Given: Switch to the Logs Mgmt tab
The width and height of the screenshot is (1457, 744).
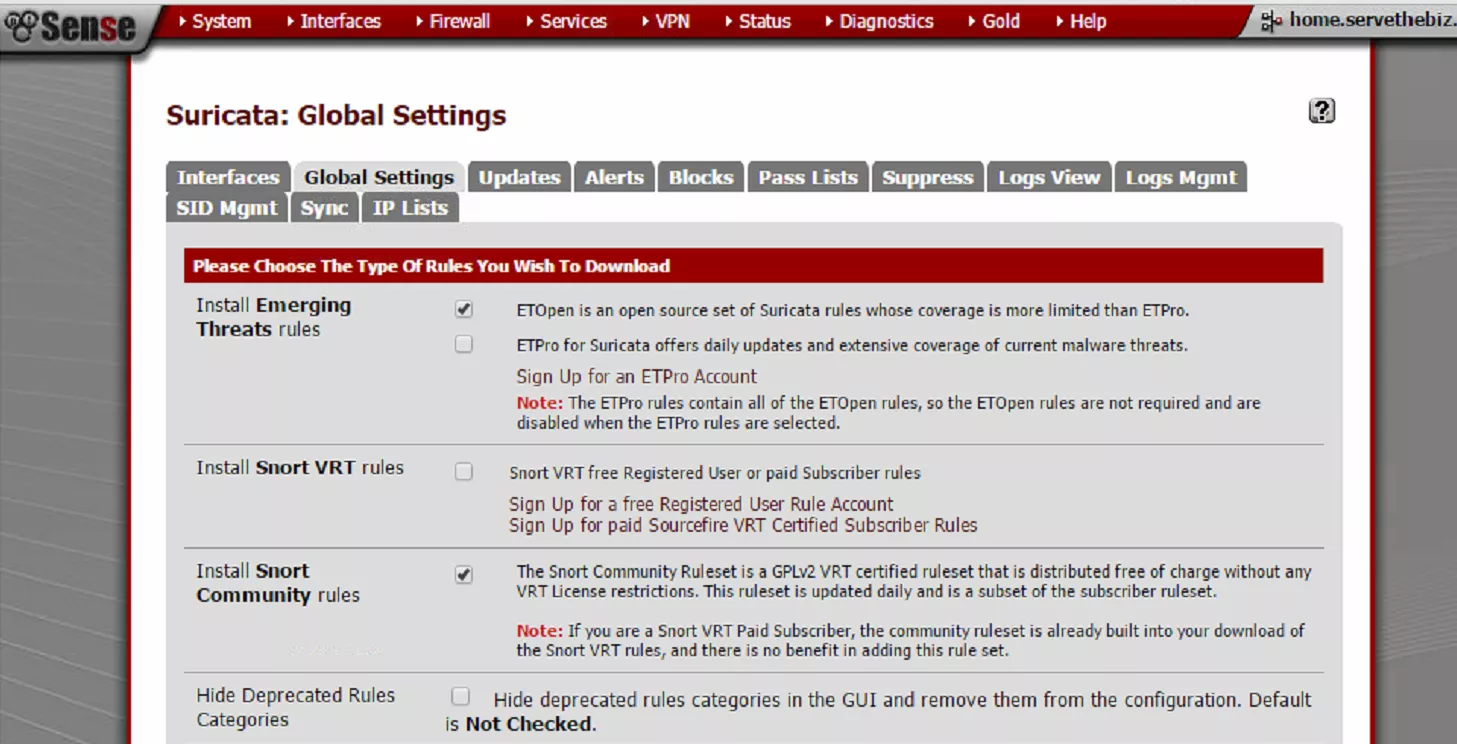Looking at the screenshot, I should [1181, 177].
